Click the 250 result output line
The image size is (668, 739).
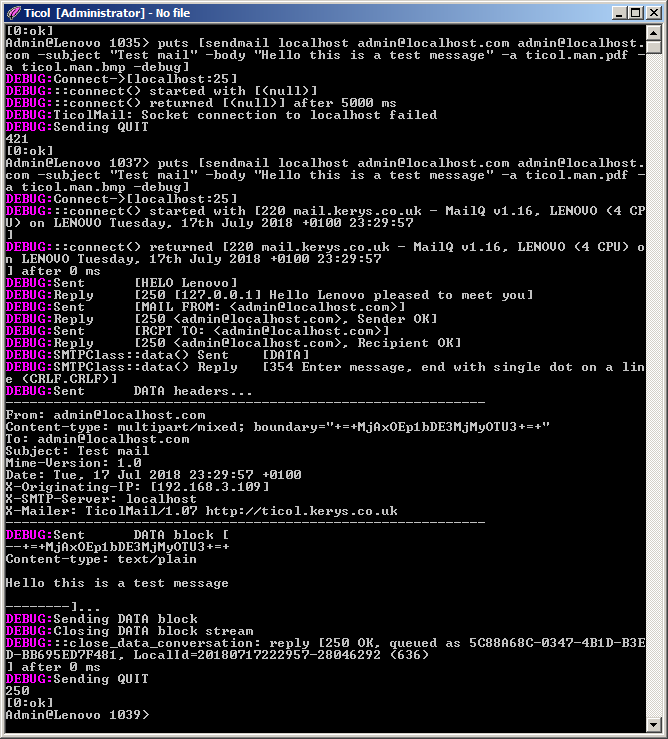(17, 690)
